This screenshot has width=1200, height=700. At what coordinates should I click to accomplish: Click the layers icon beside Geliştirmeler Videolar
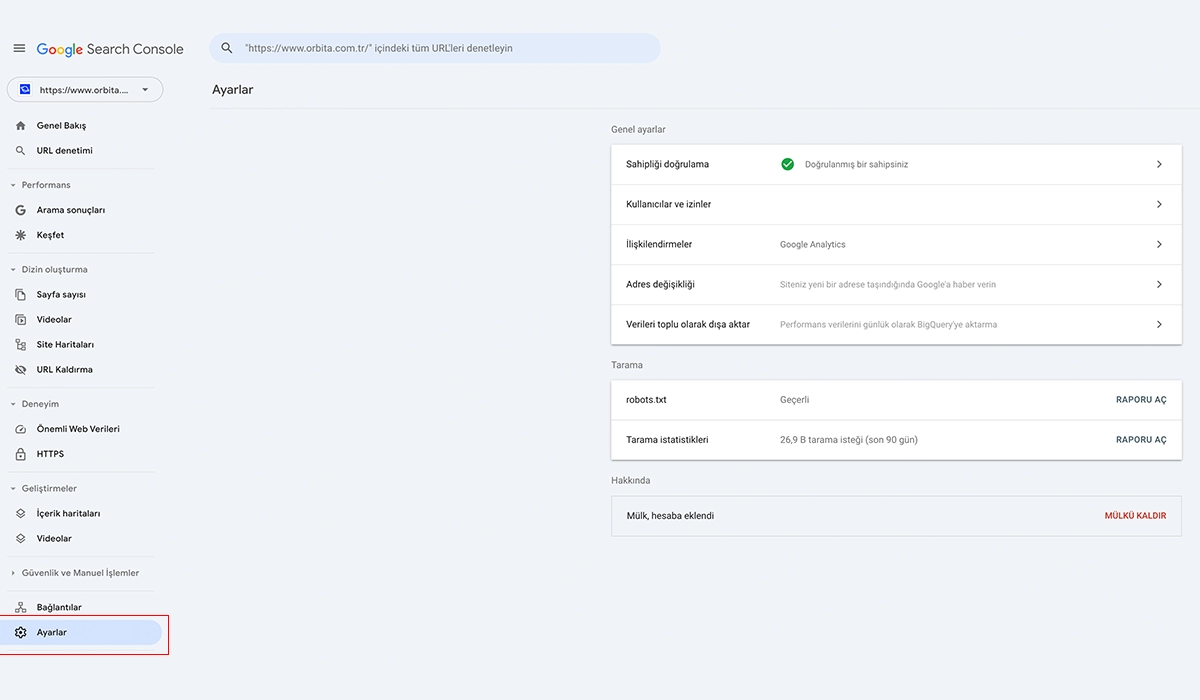(x=21, y=539)
